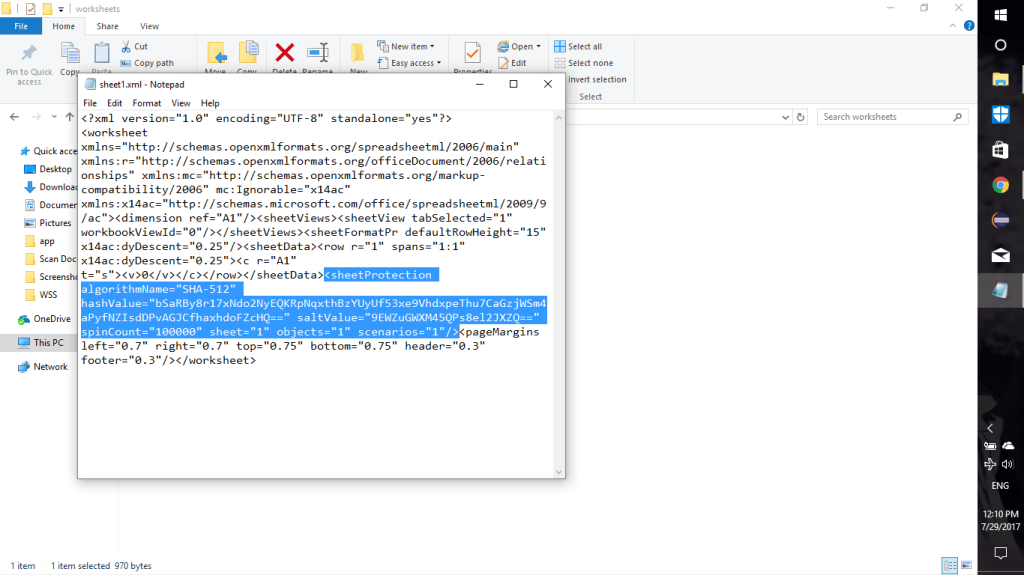
Task: Click the Cut scissors icon
Action: [127, 46]
